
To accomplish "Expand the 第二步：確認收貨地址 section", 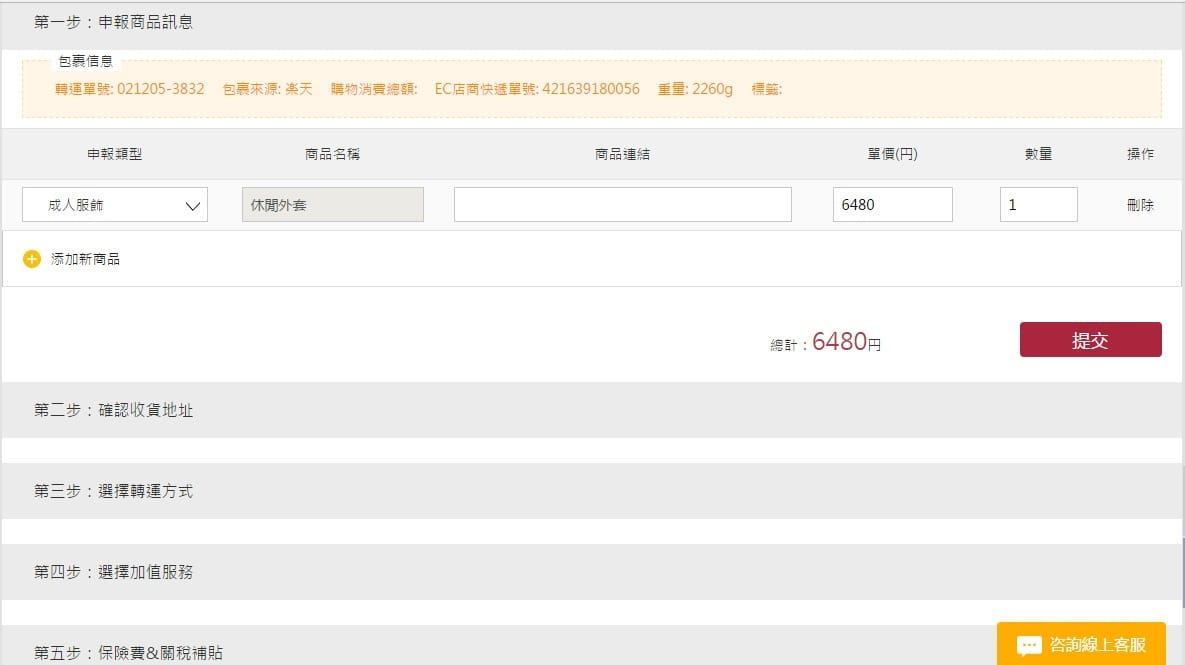I will [114, 410].
